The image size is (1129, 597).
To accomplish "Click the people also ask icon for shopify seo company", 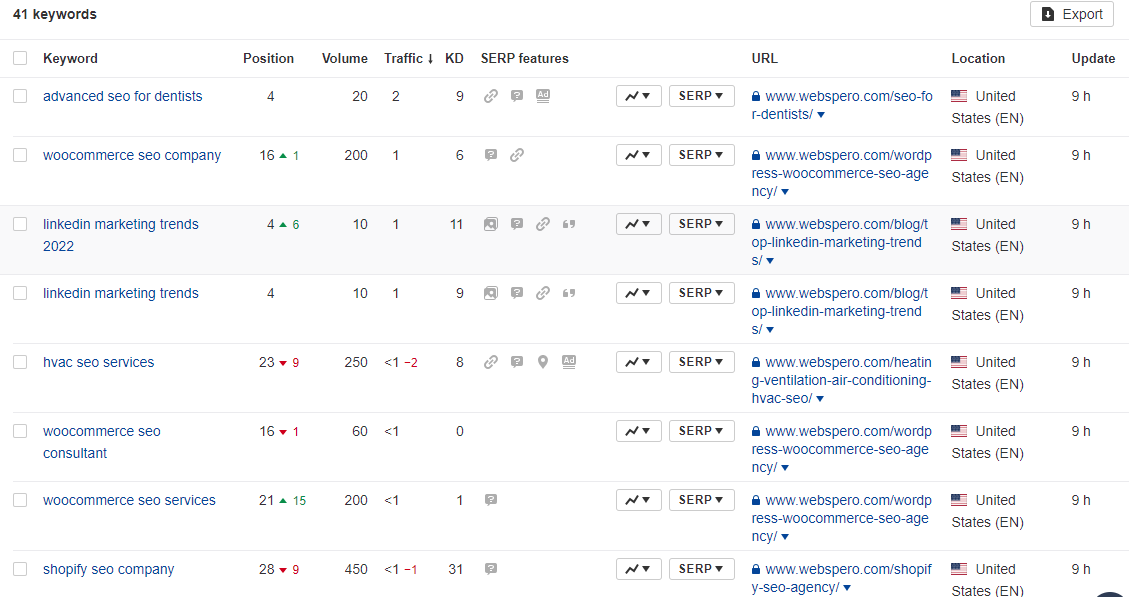I will click(490, 569).
